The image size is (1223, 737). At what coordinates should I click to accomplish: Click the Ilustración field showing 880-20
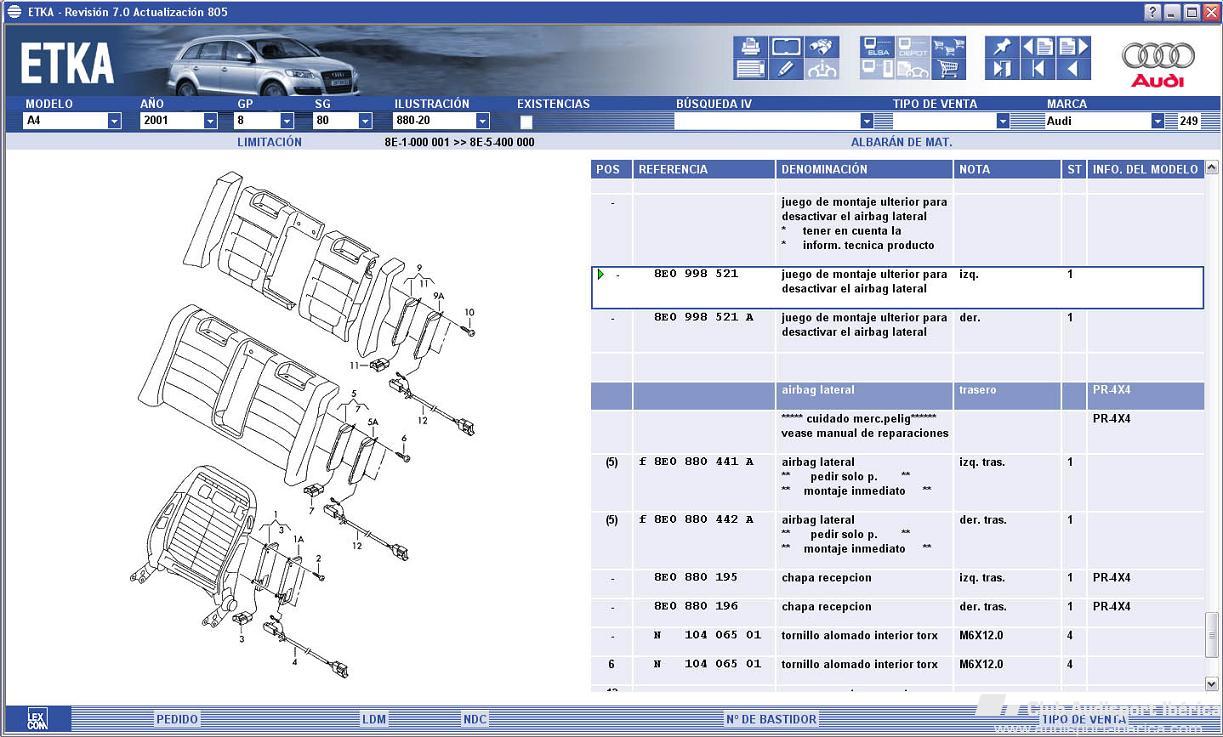[434, 121]
